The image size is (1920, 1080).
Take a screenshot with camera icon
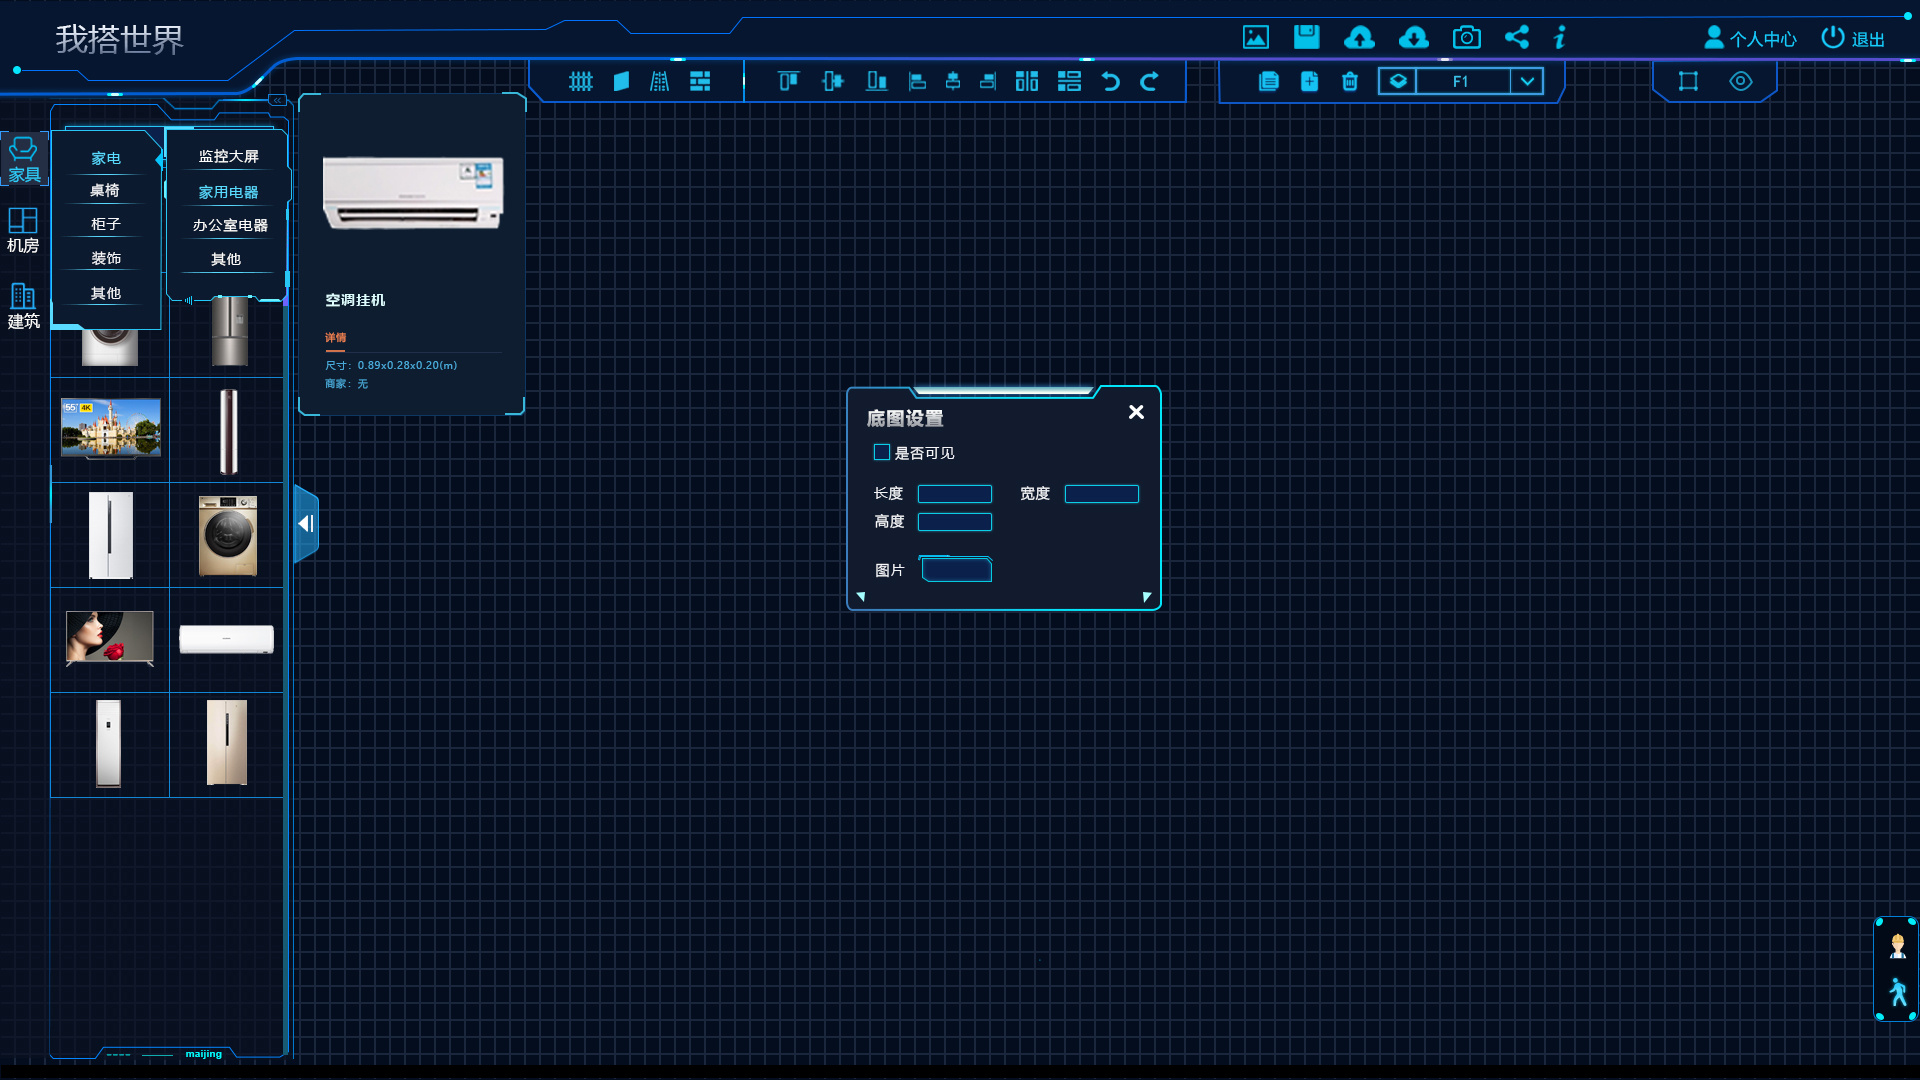point(1467,38)
